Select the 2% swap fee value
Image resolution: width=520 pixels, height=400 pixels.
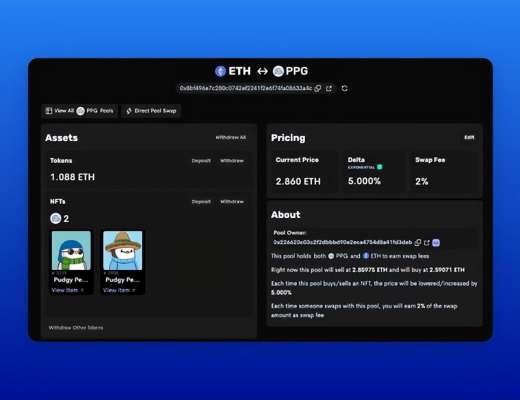click(422, 181)
